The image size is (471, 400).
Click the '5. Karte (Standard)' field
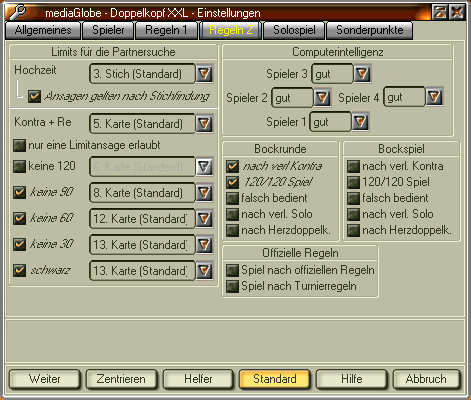pos(142,124)
